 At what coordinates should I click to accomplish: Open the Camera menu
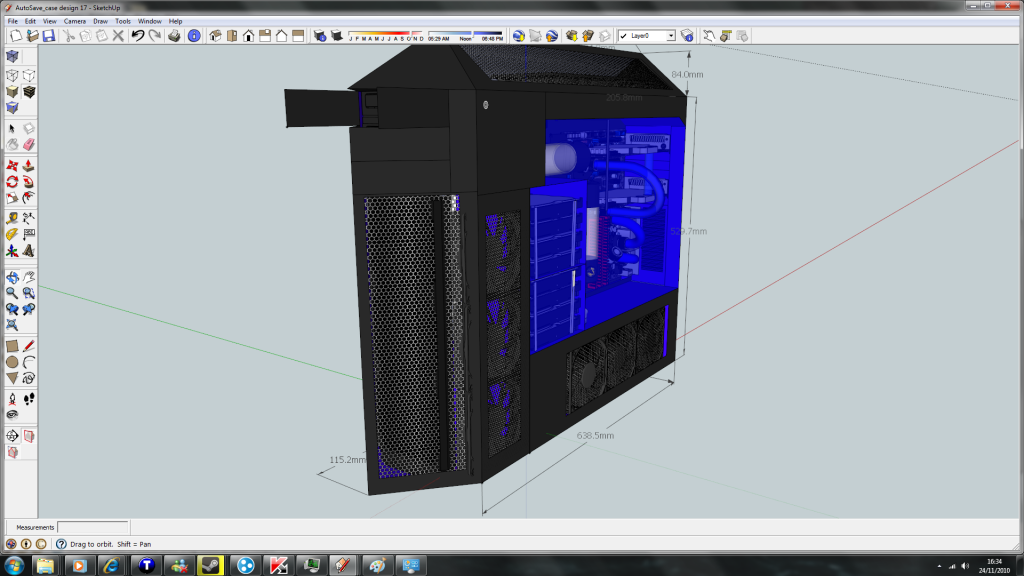[x=74, y=21]
